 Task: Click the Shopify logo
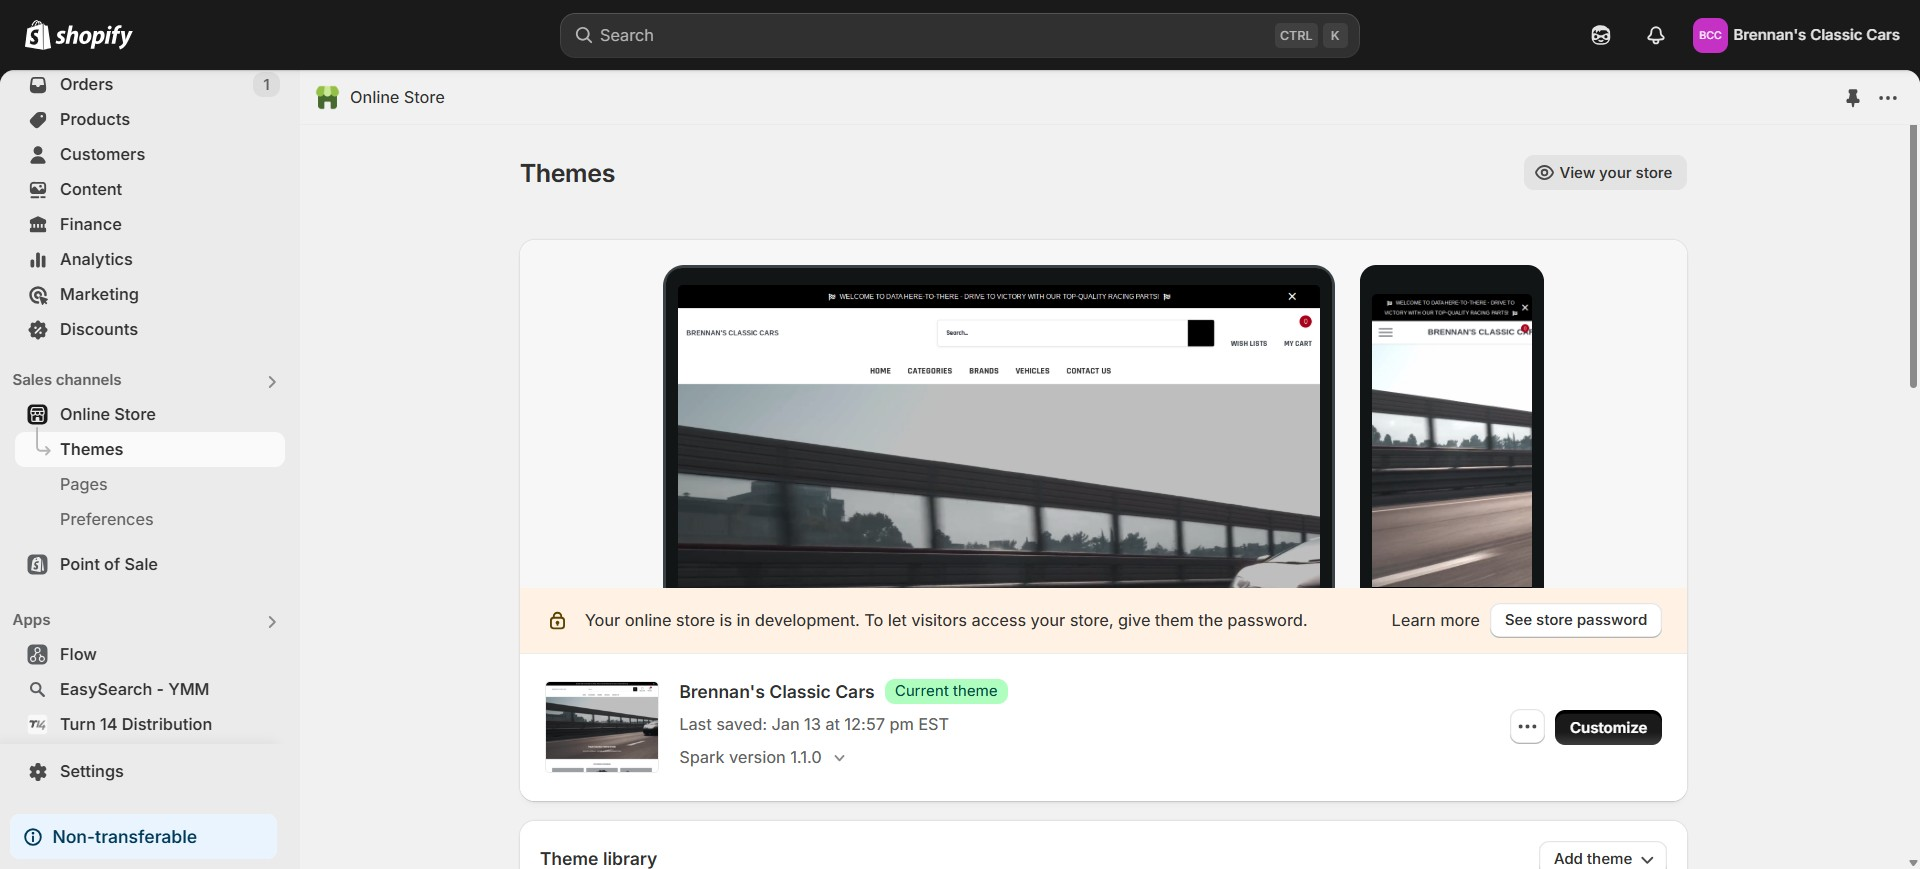[x=78, y=35]
